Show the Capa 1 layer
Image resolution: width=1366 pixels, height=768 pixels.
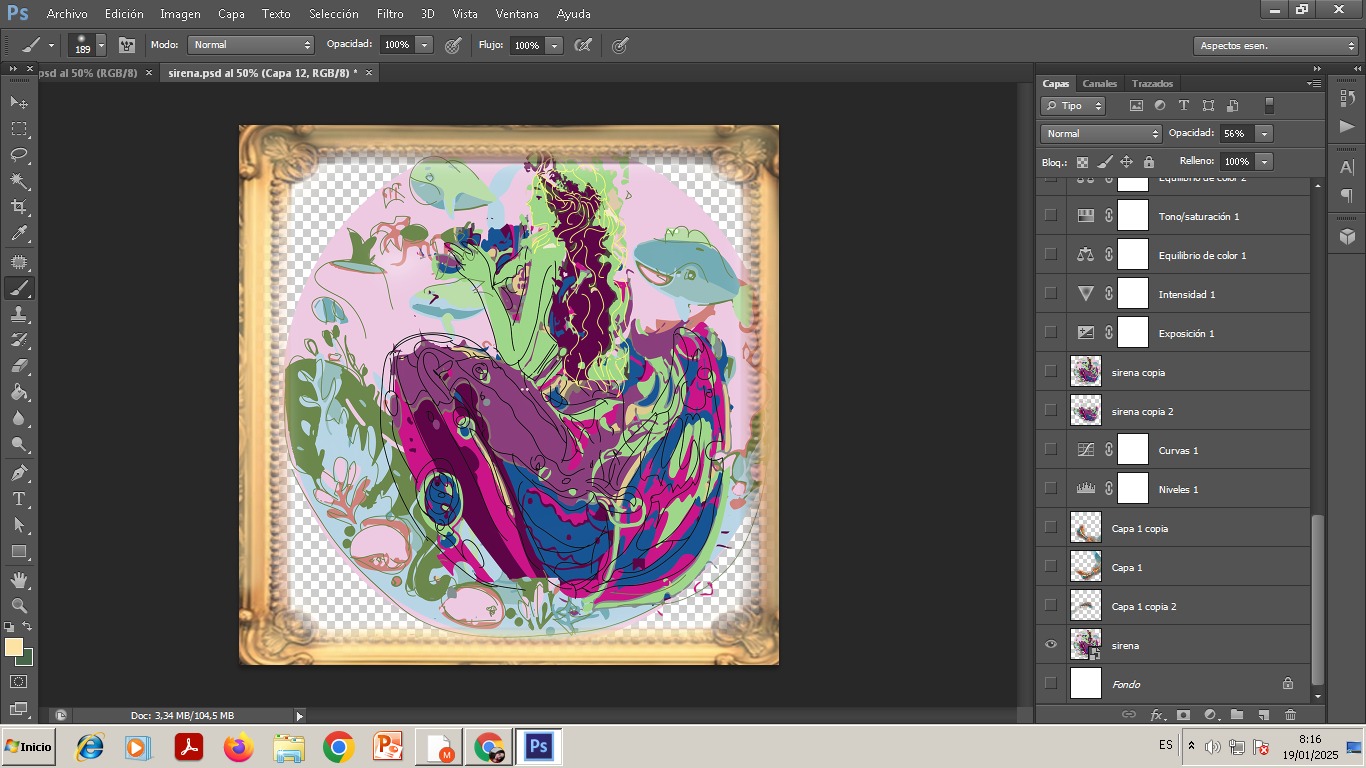click(x=1050, y=567)
